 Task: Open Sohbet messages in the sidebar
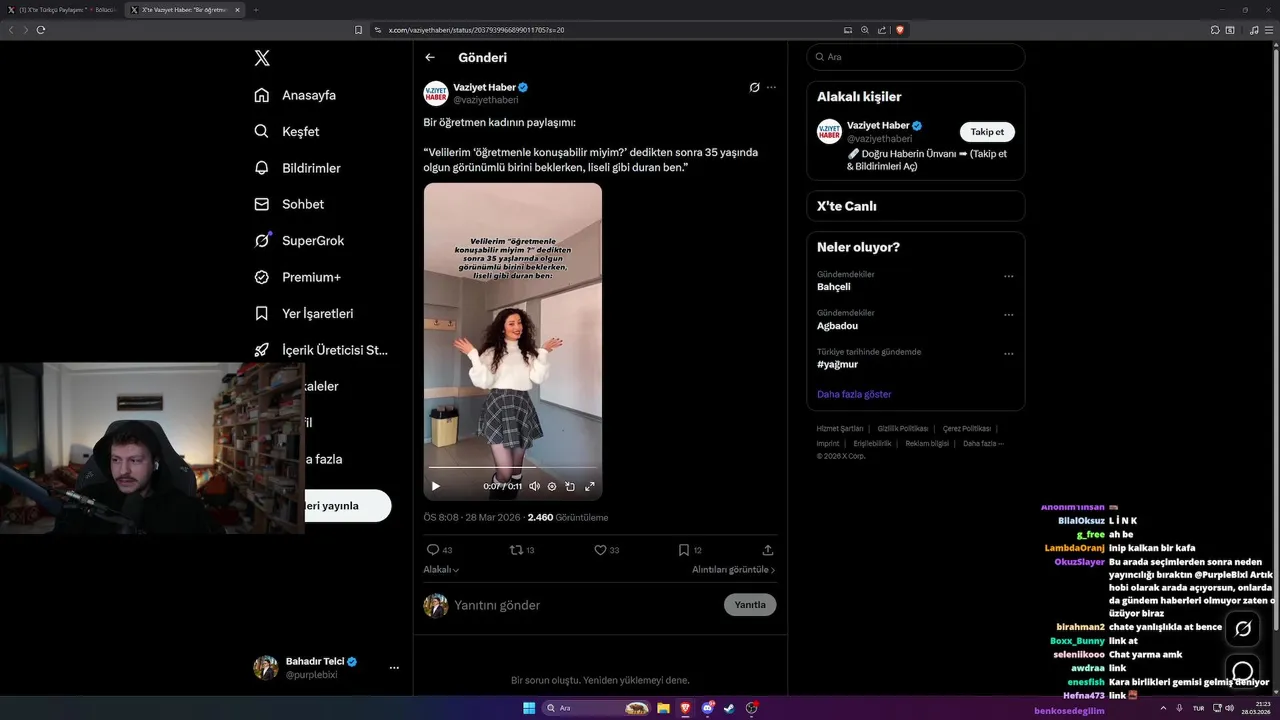coord(289,204)
